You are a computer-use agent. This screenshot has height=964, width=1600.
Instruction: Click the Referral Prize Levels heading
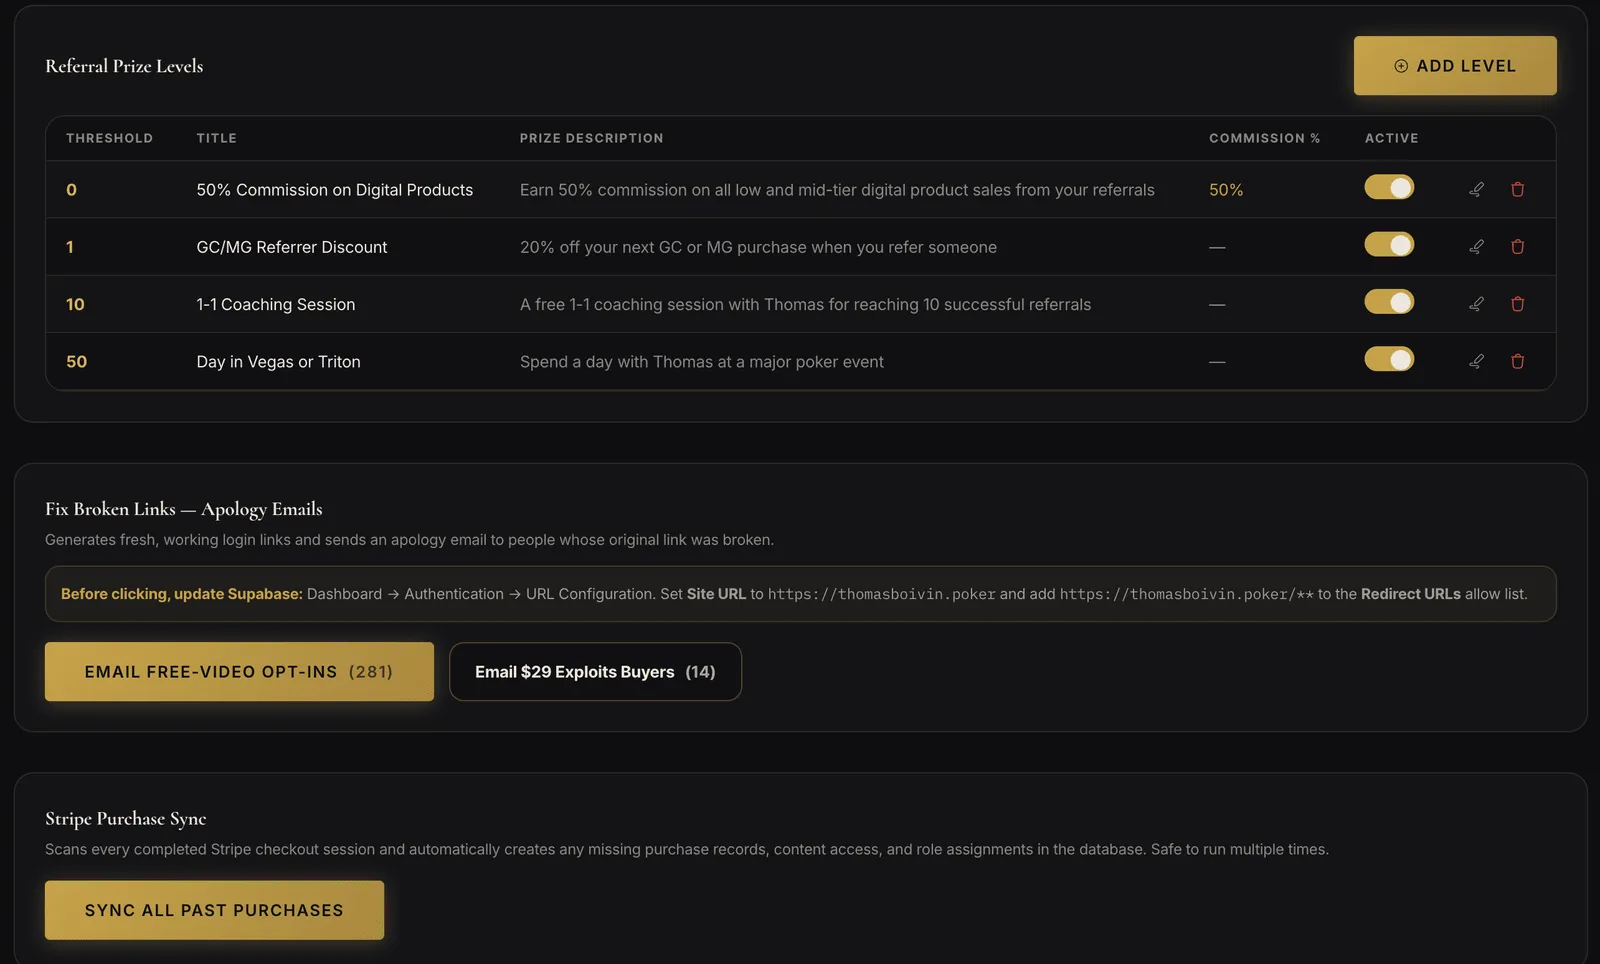[x=124, y=66]
